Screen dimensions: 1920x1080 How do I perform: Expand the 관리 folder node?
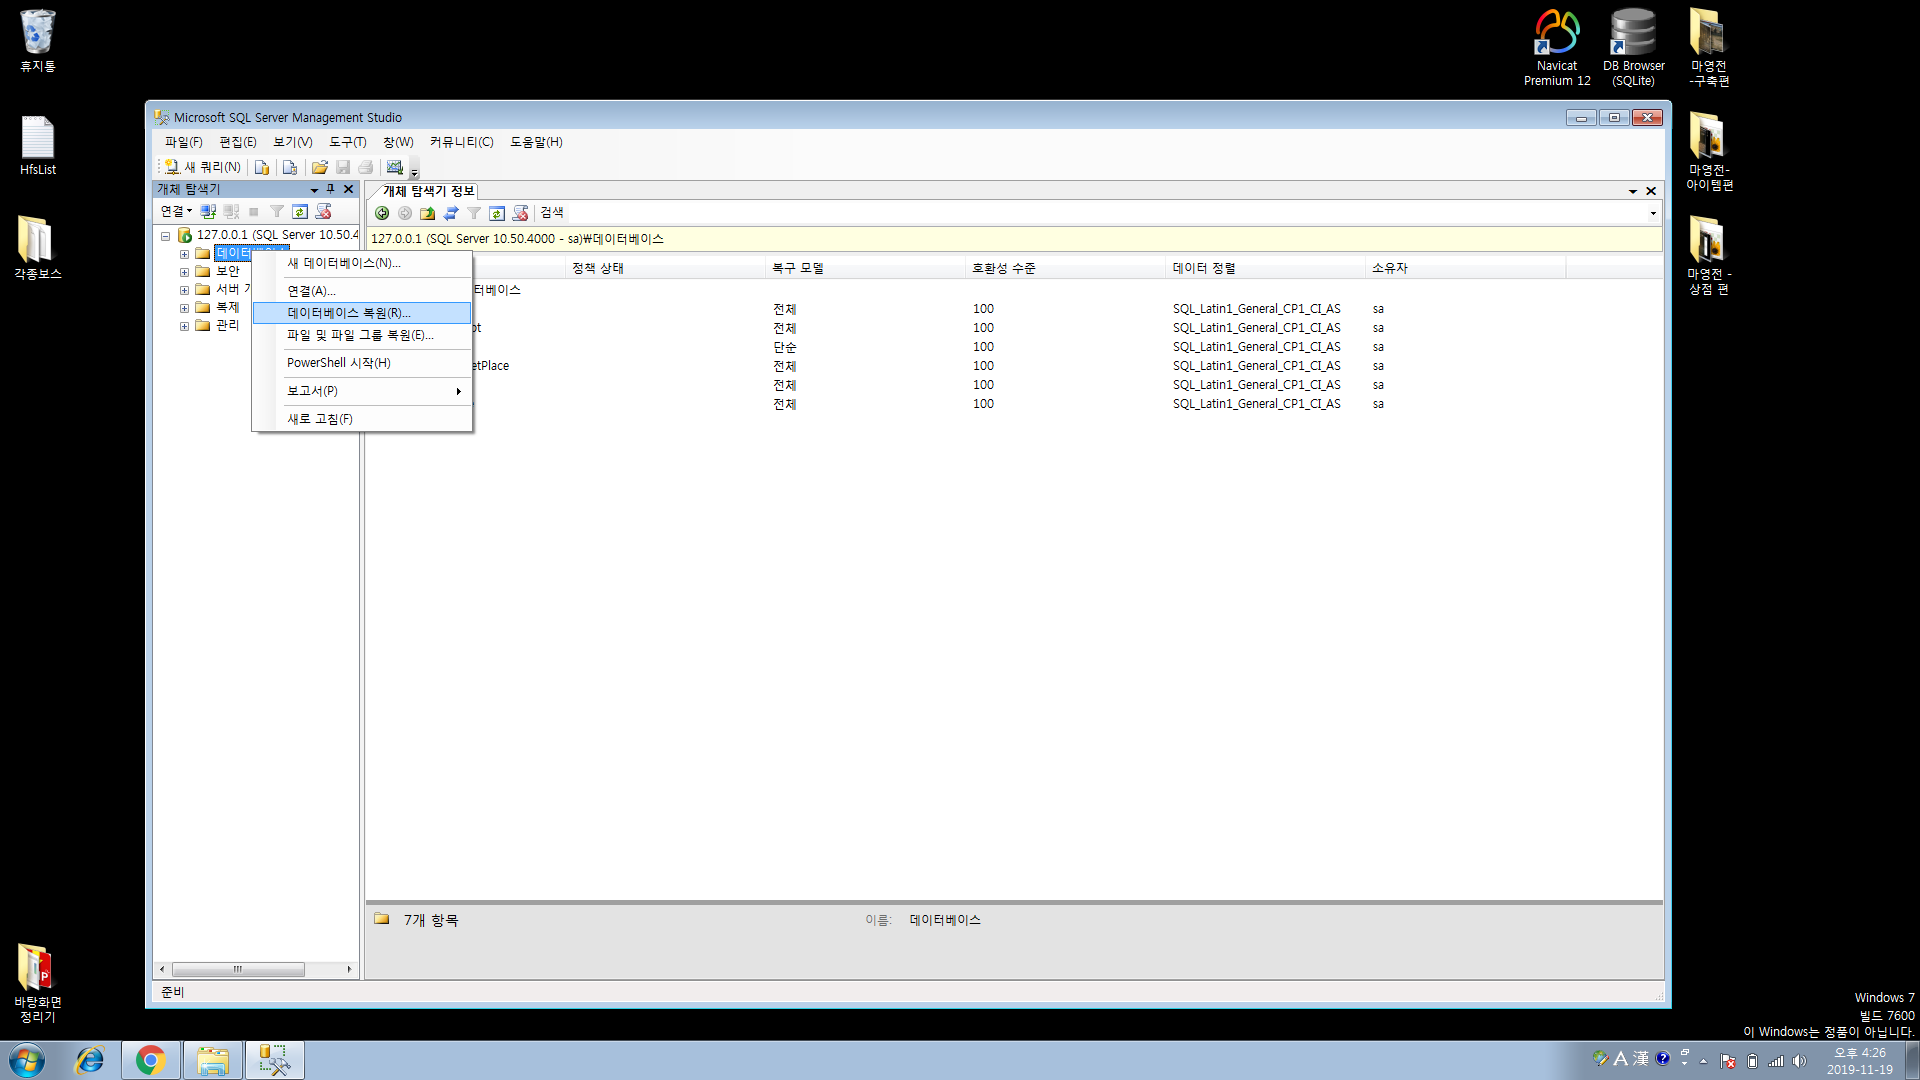(x=184, y=326)
